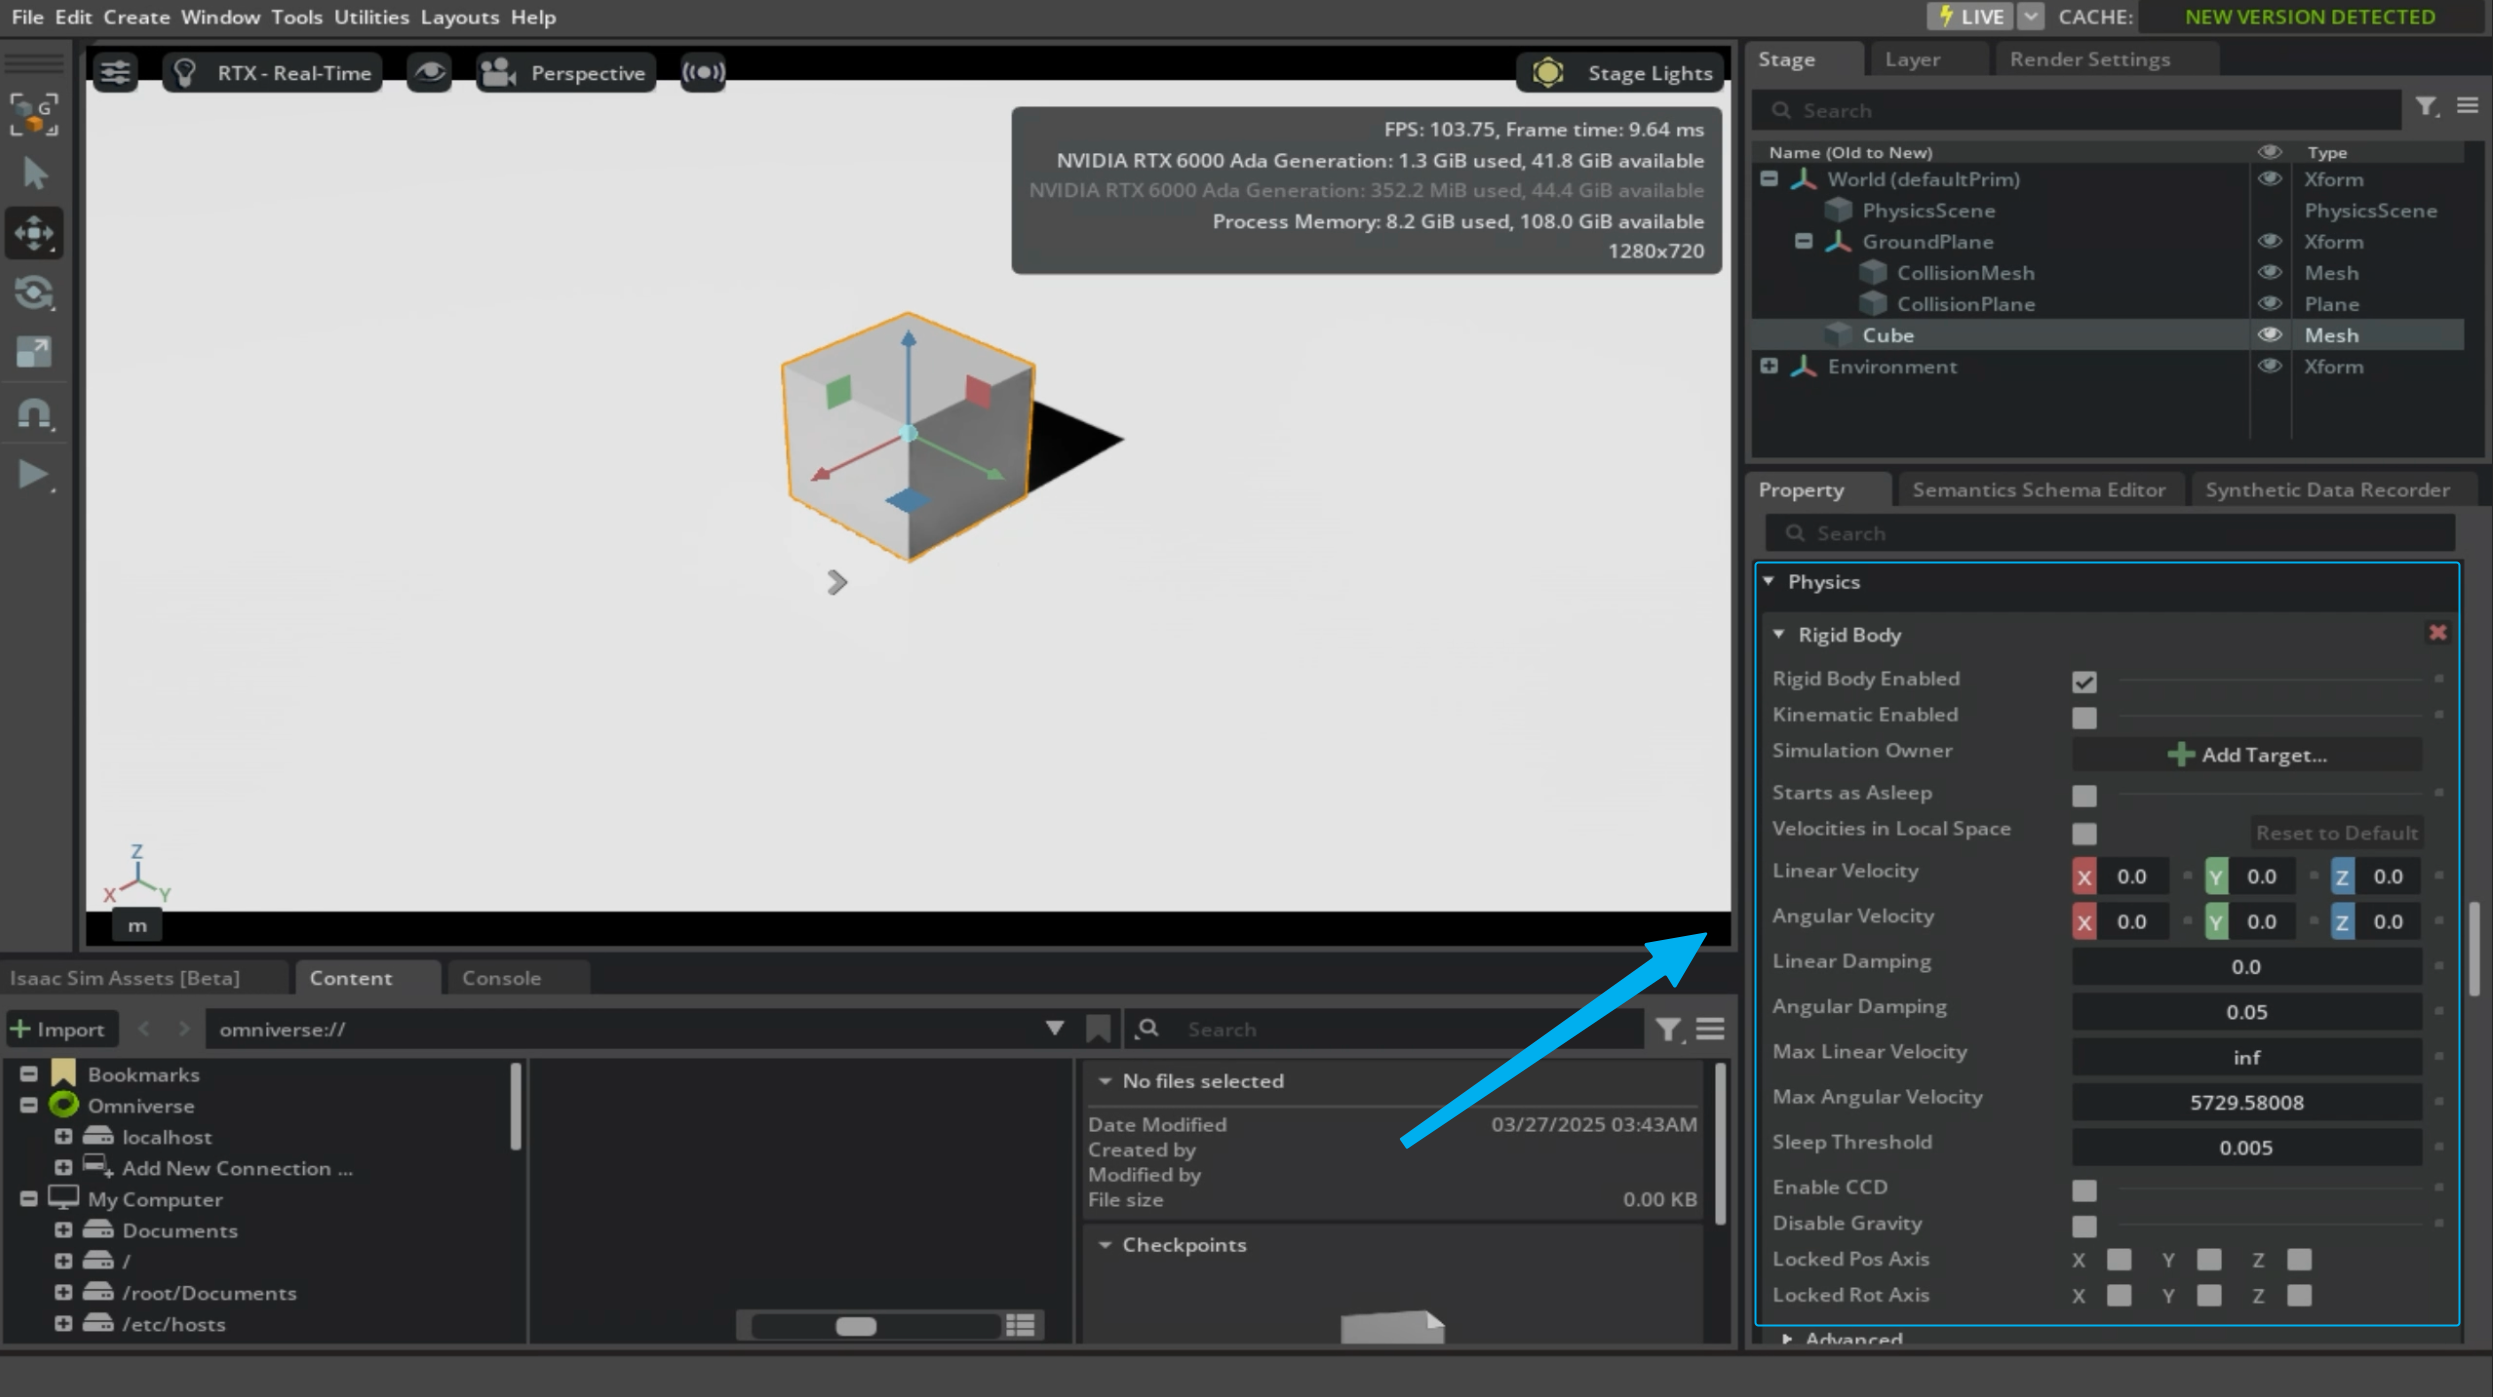Start simulation with the Play button

point(35,474)
